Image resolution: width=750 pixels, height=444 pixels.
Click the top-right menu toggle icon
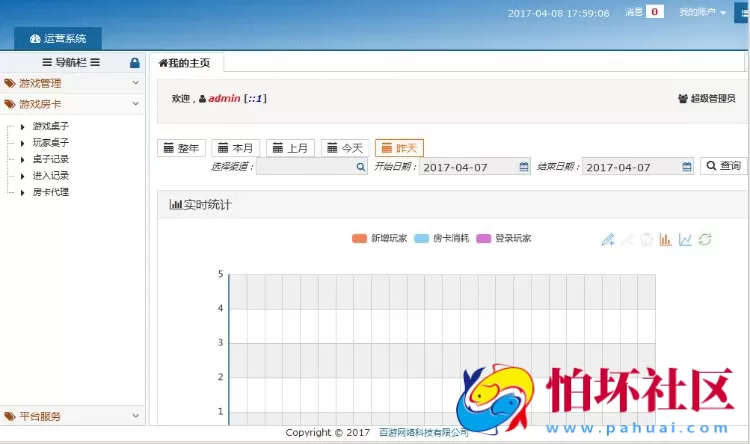tap(743, 13)
